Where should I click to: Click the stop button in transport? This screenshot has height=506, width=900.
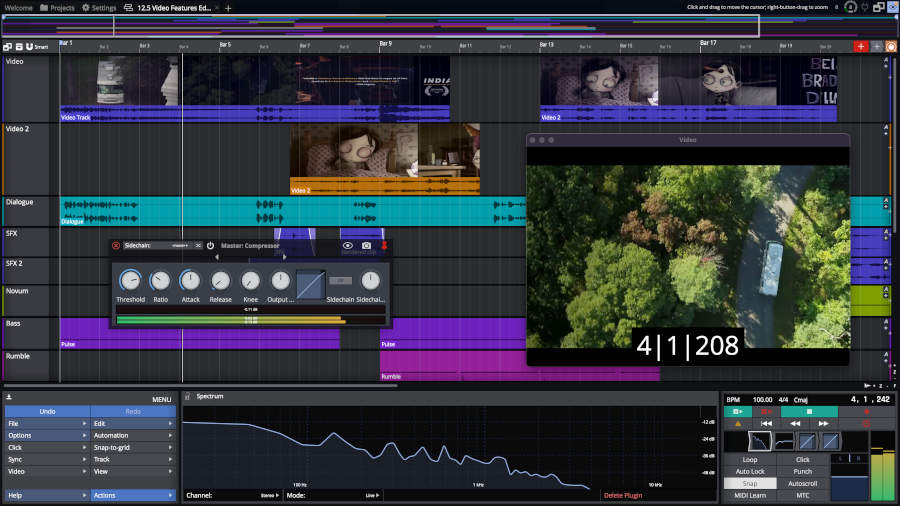click(x=809, y=411)
